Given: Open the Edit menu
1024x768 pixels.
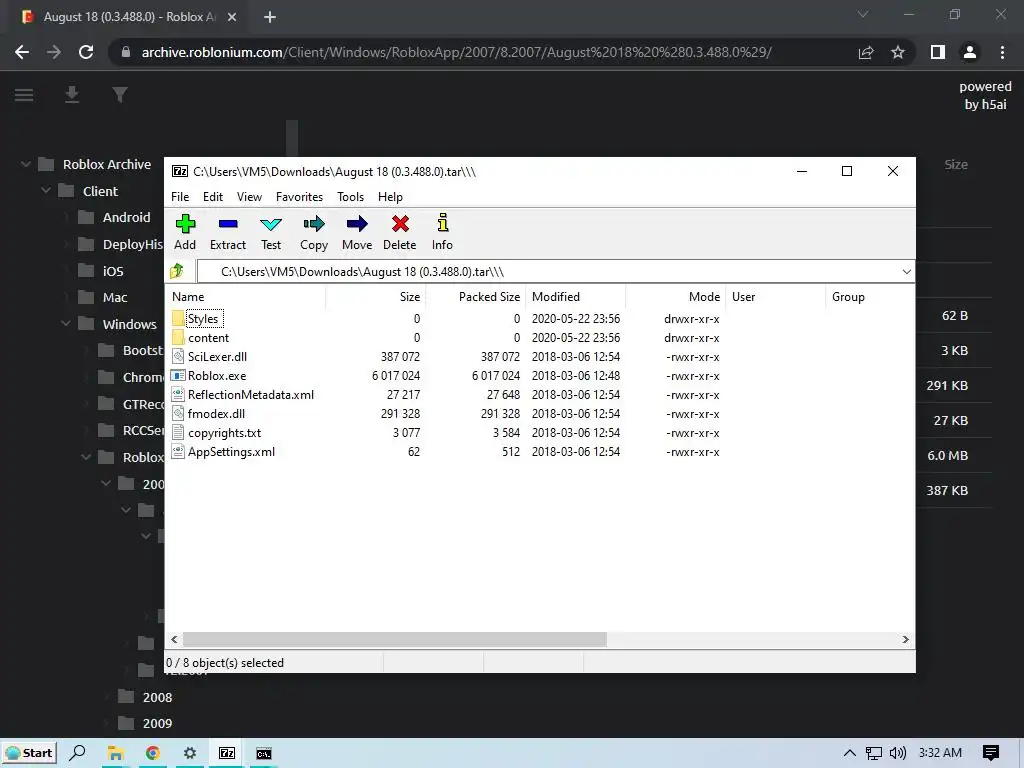Looking at the screenshot, I should pyautogui.click(x=213, y=197).
